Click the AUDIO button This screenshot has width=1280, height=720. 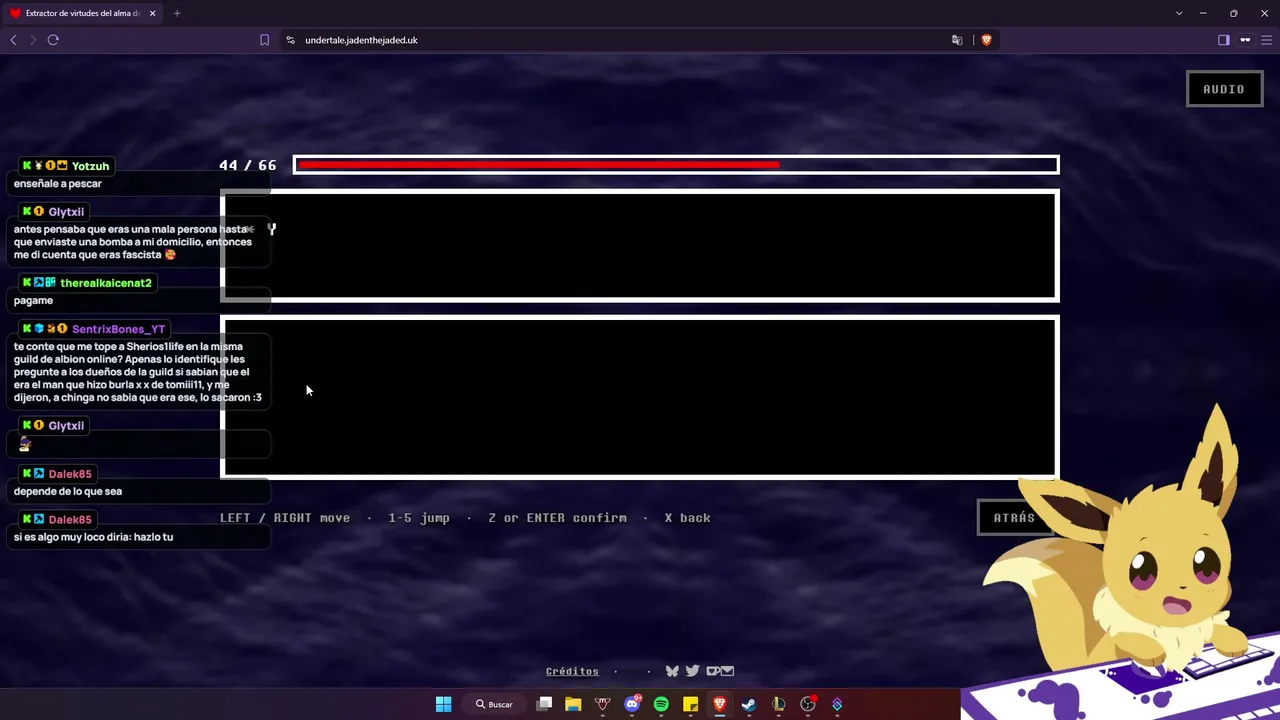(1223, 89)
